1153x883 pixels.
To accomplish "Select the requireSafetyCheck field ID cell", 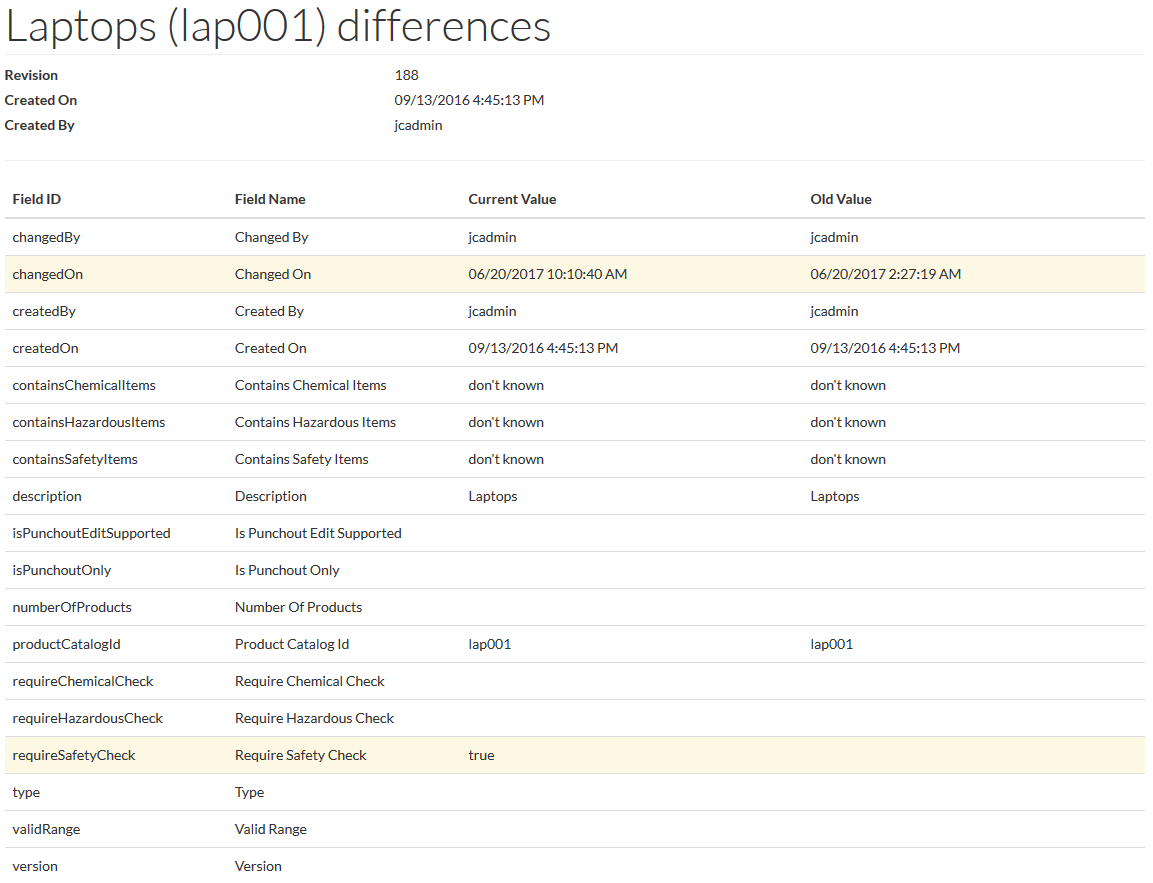I will (73, 755).
